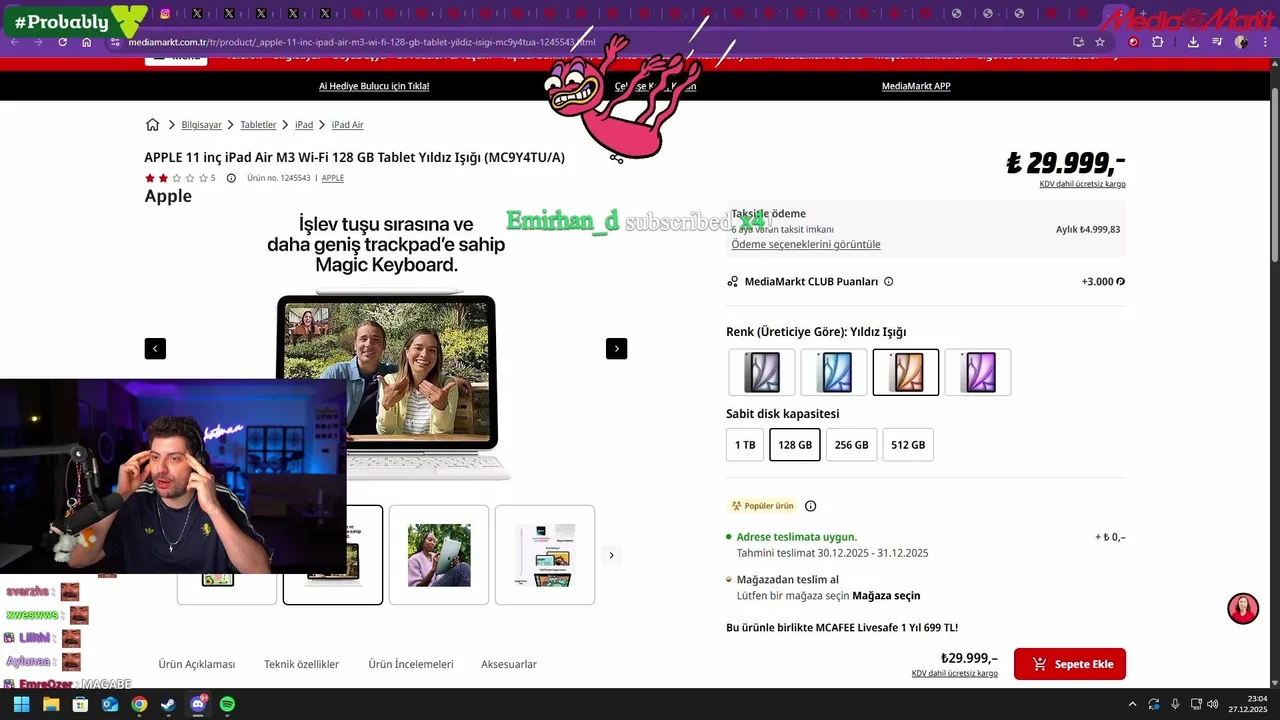Open the Teknik özellikler tab

(x=301, y=664)
